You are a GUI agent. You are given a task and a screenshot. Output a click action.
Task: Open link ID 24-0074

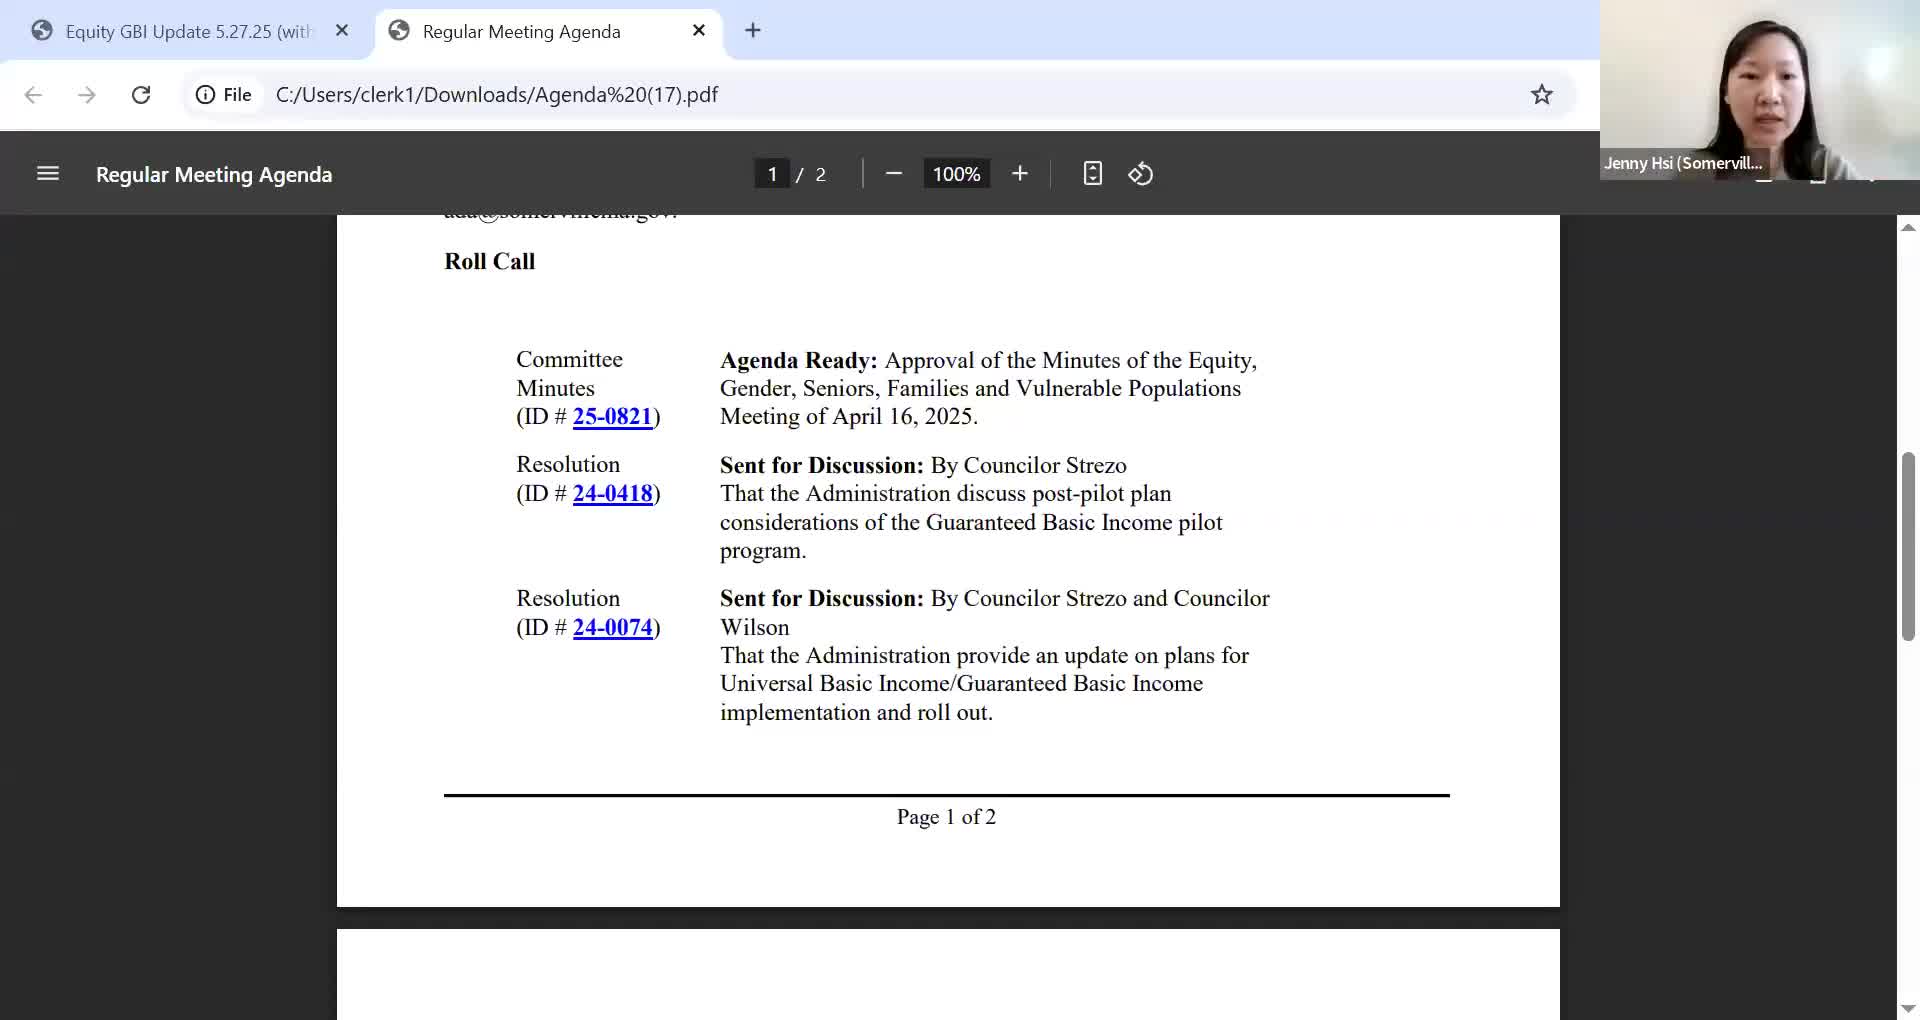coord(612,628)
